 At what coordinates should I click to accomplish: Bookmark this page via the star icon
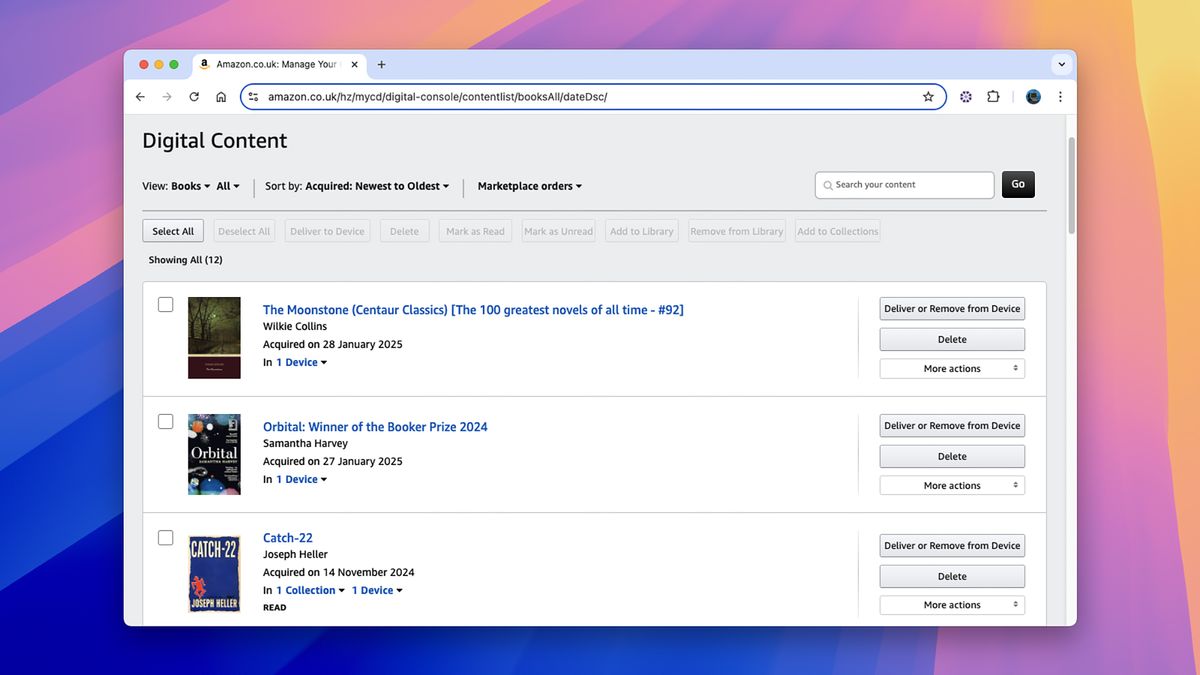928,96
